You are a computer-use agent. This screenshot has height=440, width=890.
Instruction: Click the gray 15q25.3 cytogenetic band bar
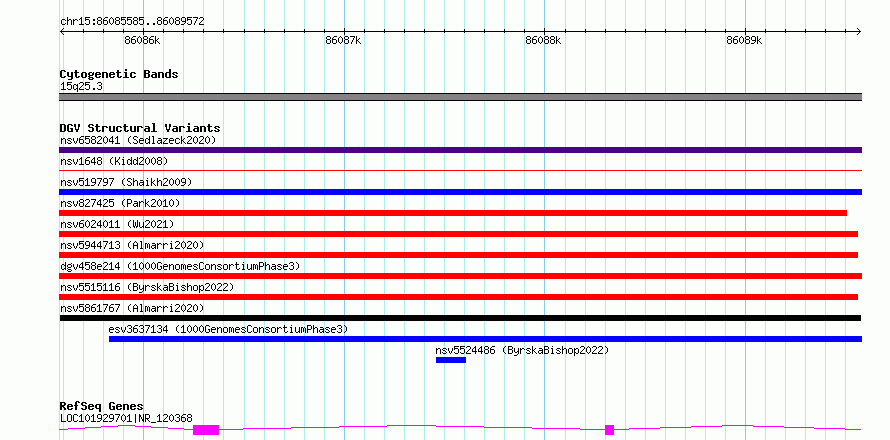460,97
